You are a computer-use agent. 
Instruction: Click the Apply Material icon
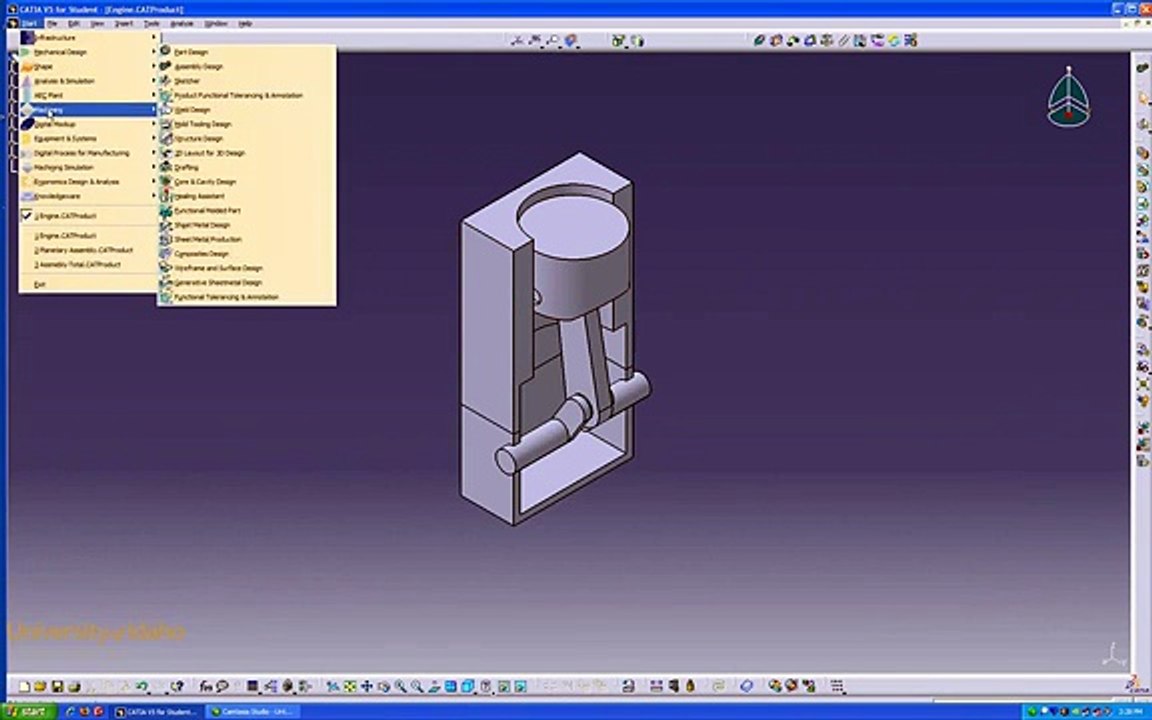[746, 686]
